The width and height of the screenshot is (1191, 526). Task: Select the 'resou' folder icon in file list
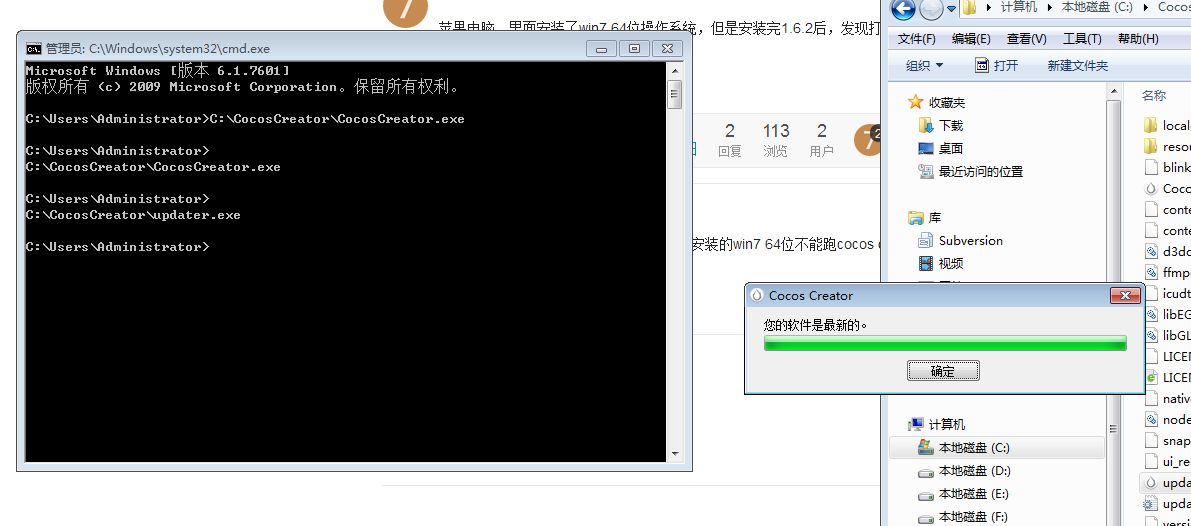tap(1150, 146)
